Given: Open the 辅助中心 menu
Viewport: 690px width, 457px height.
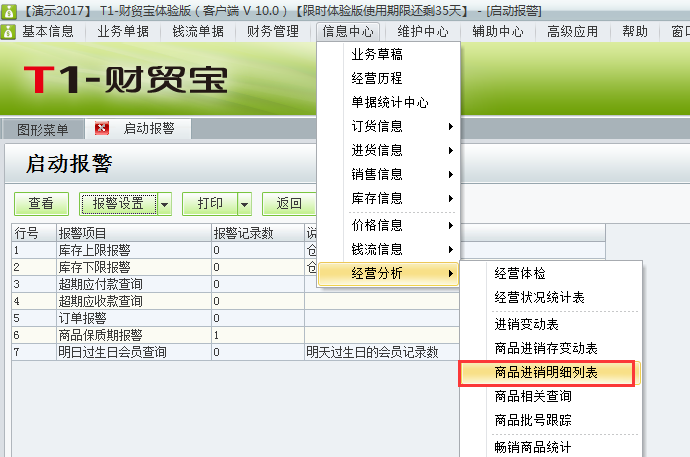Looking at the screenshot, I should click(x=498, y=32).
